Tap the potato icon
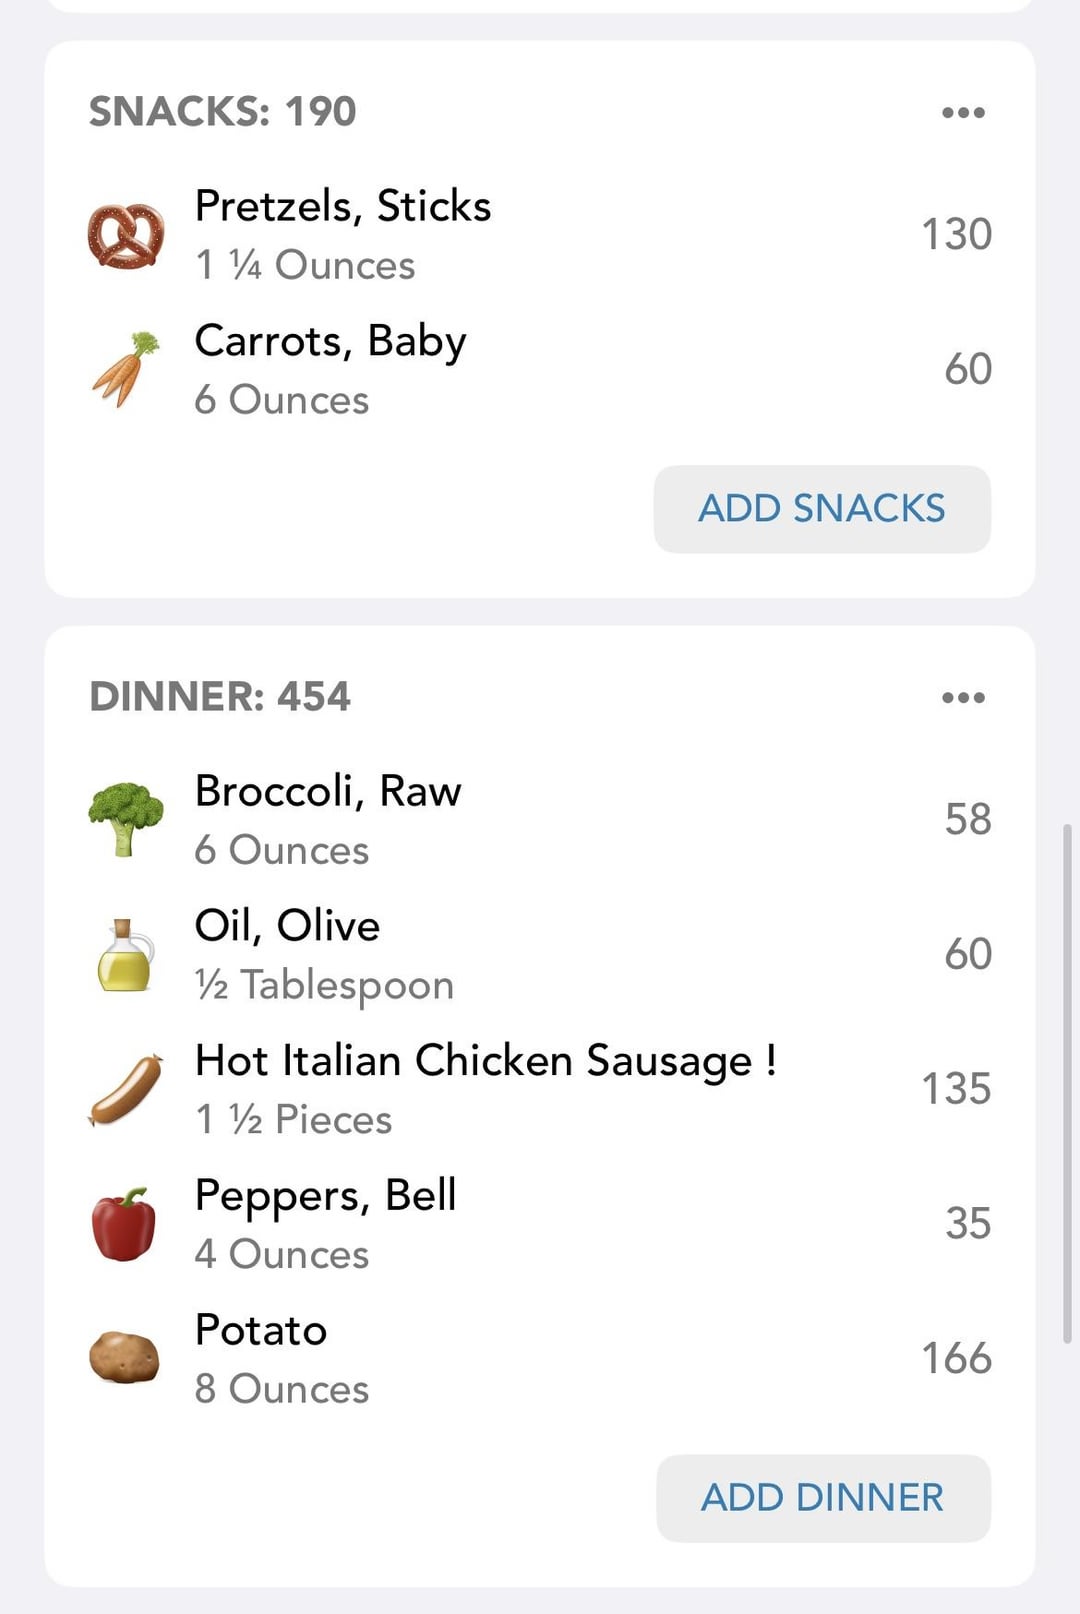The image size is (1080, 1614). (125, 1358)
